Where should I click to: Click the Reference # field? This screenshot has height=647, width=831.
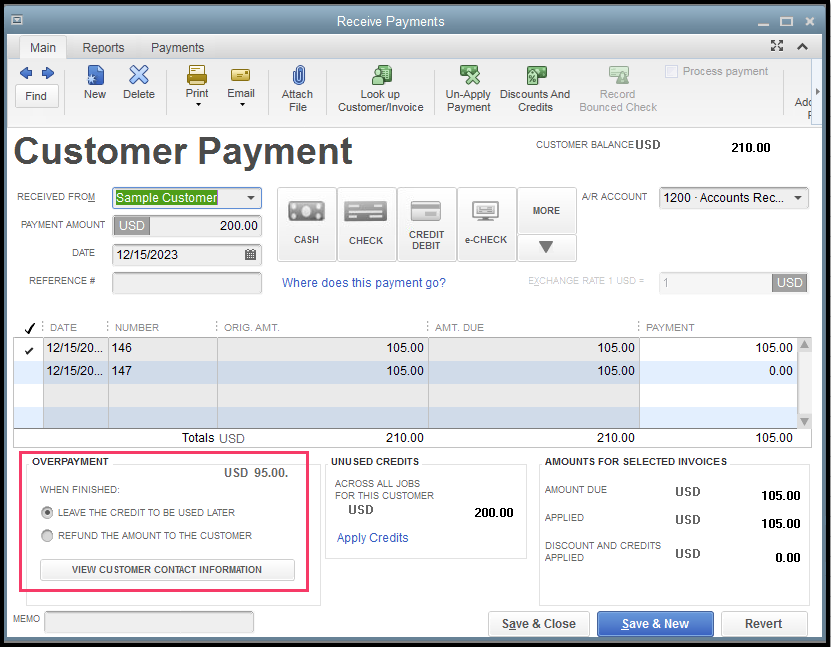click(187, 282)
